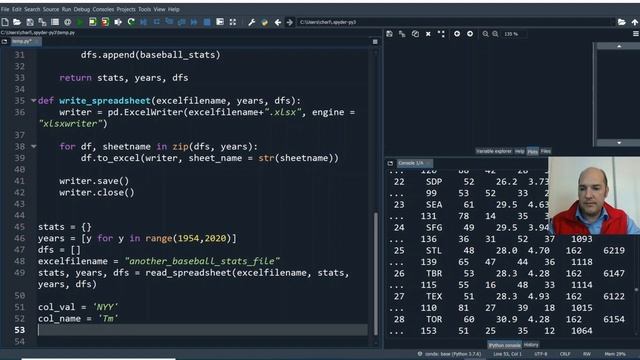Image resolution: width=640 pixels, height=360 pixels.
Task: Run cell and advance icon
Action: pos(105,22)
